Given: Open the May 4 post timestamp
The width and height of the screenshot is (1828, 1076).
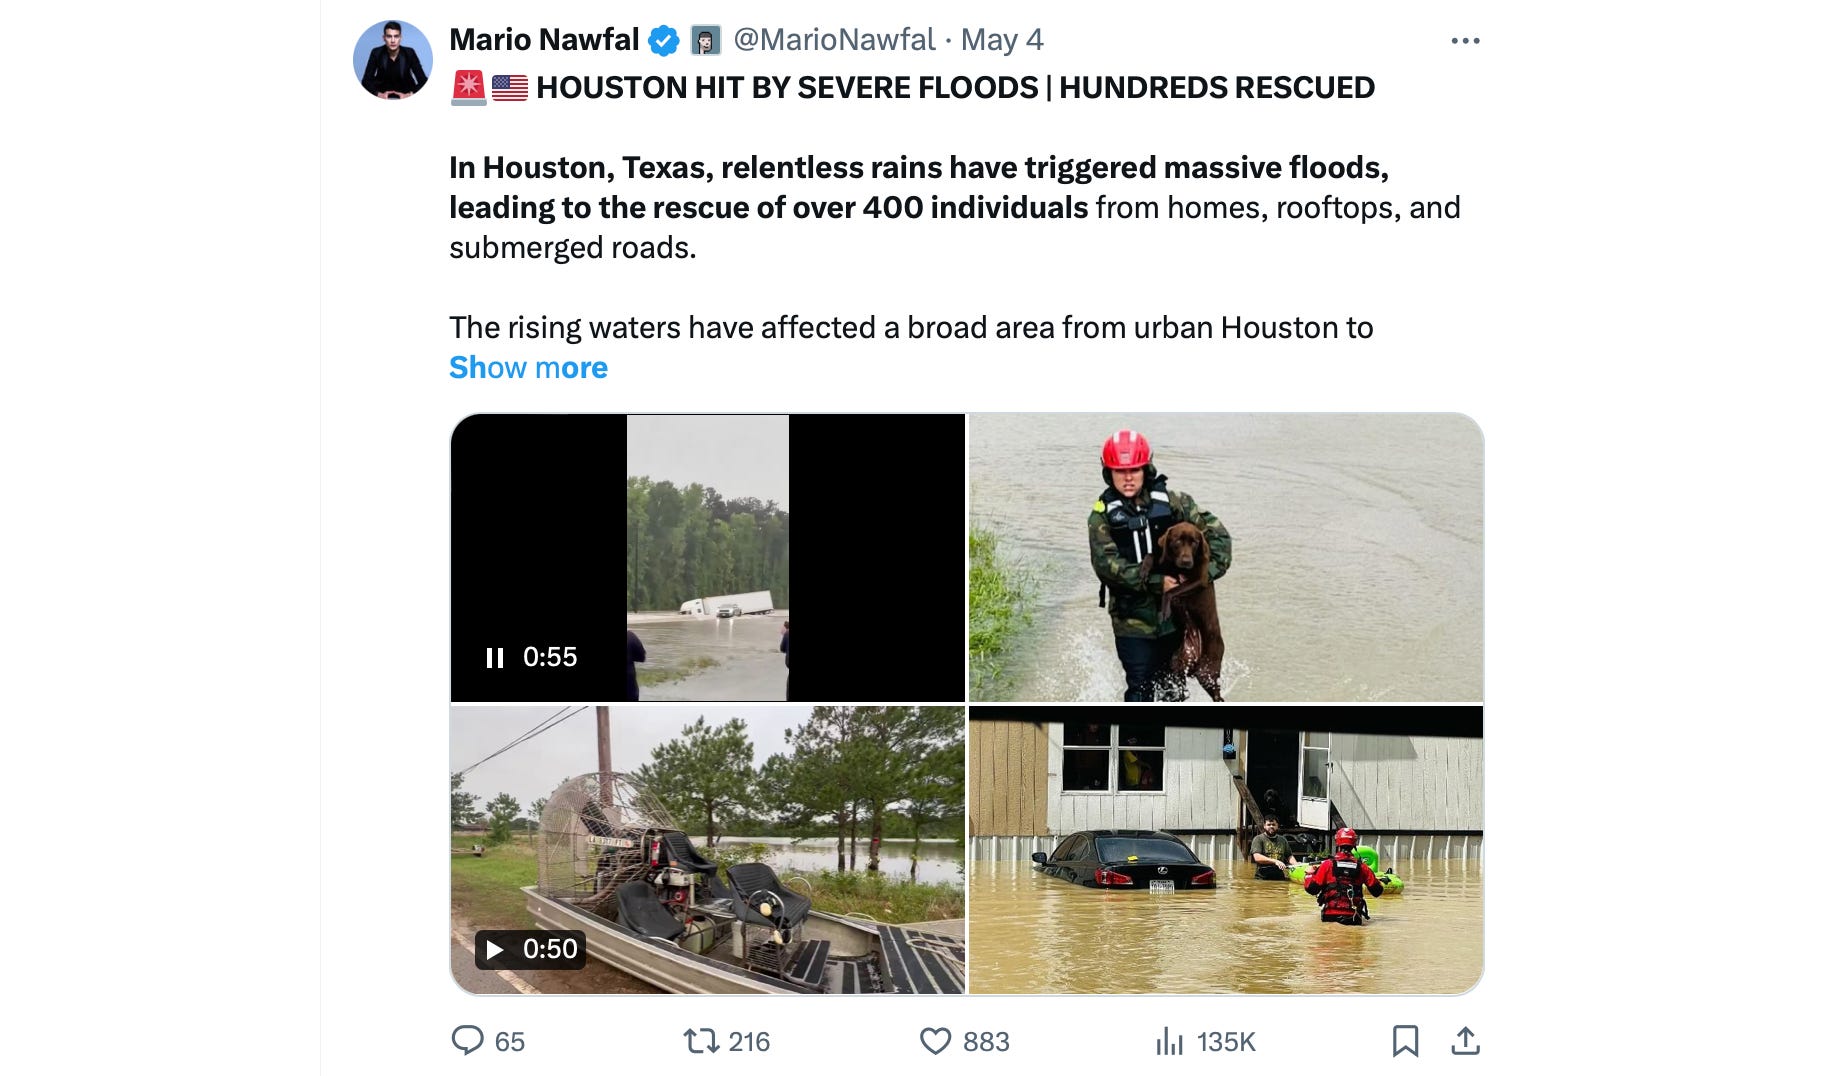Looking at the screenshot, I should point(1002,40).
